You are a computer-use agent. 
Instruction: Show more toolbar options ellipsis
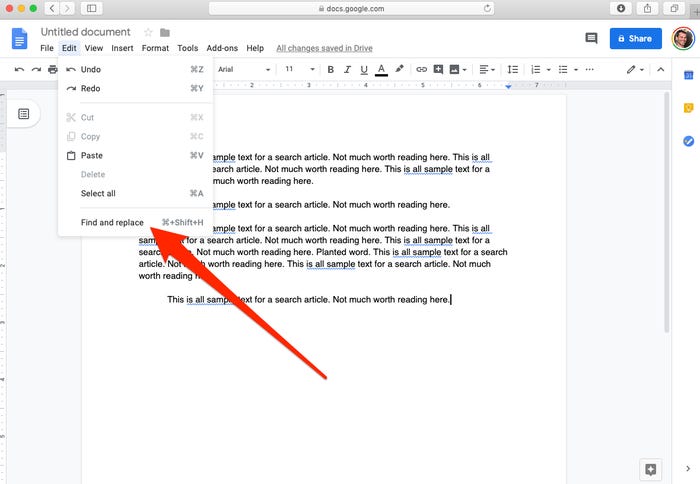click(x=589, y=69)
